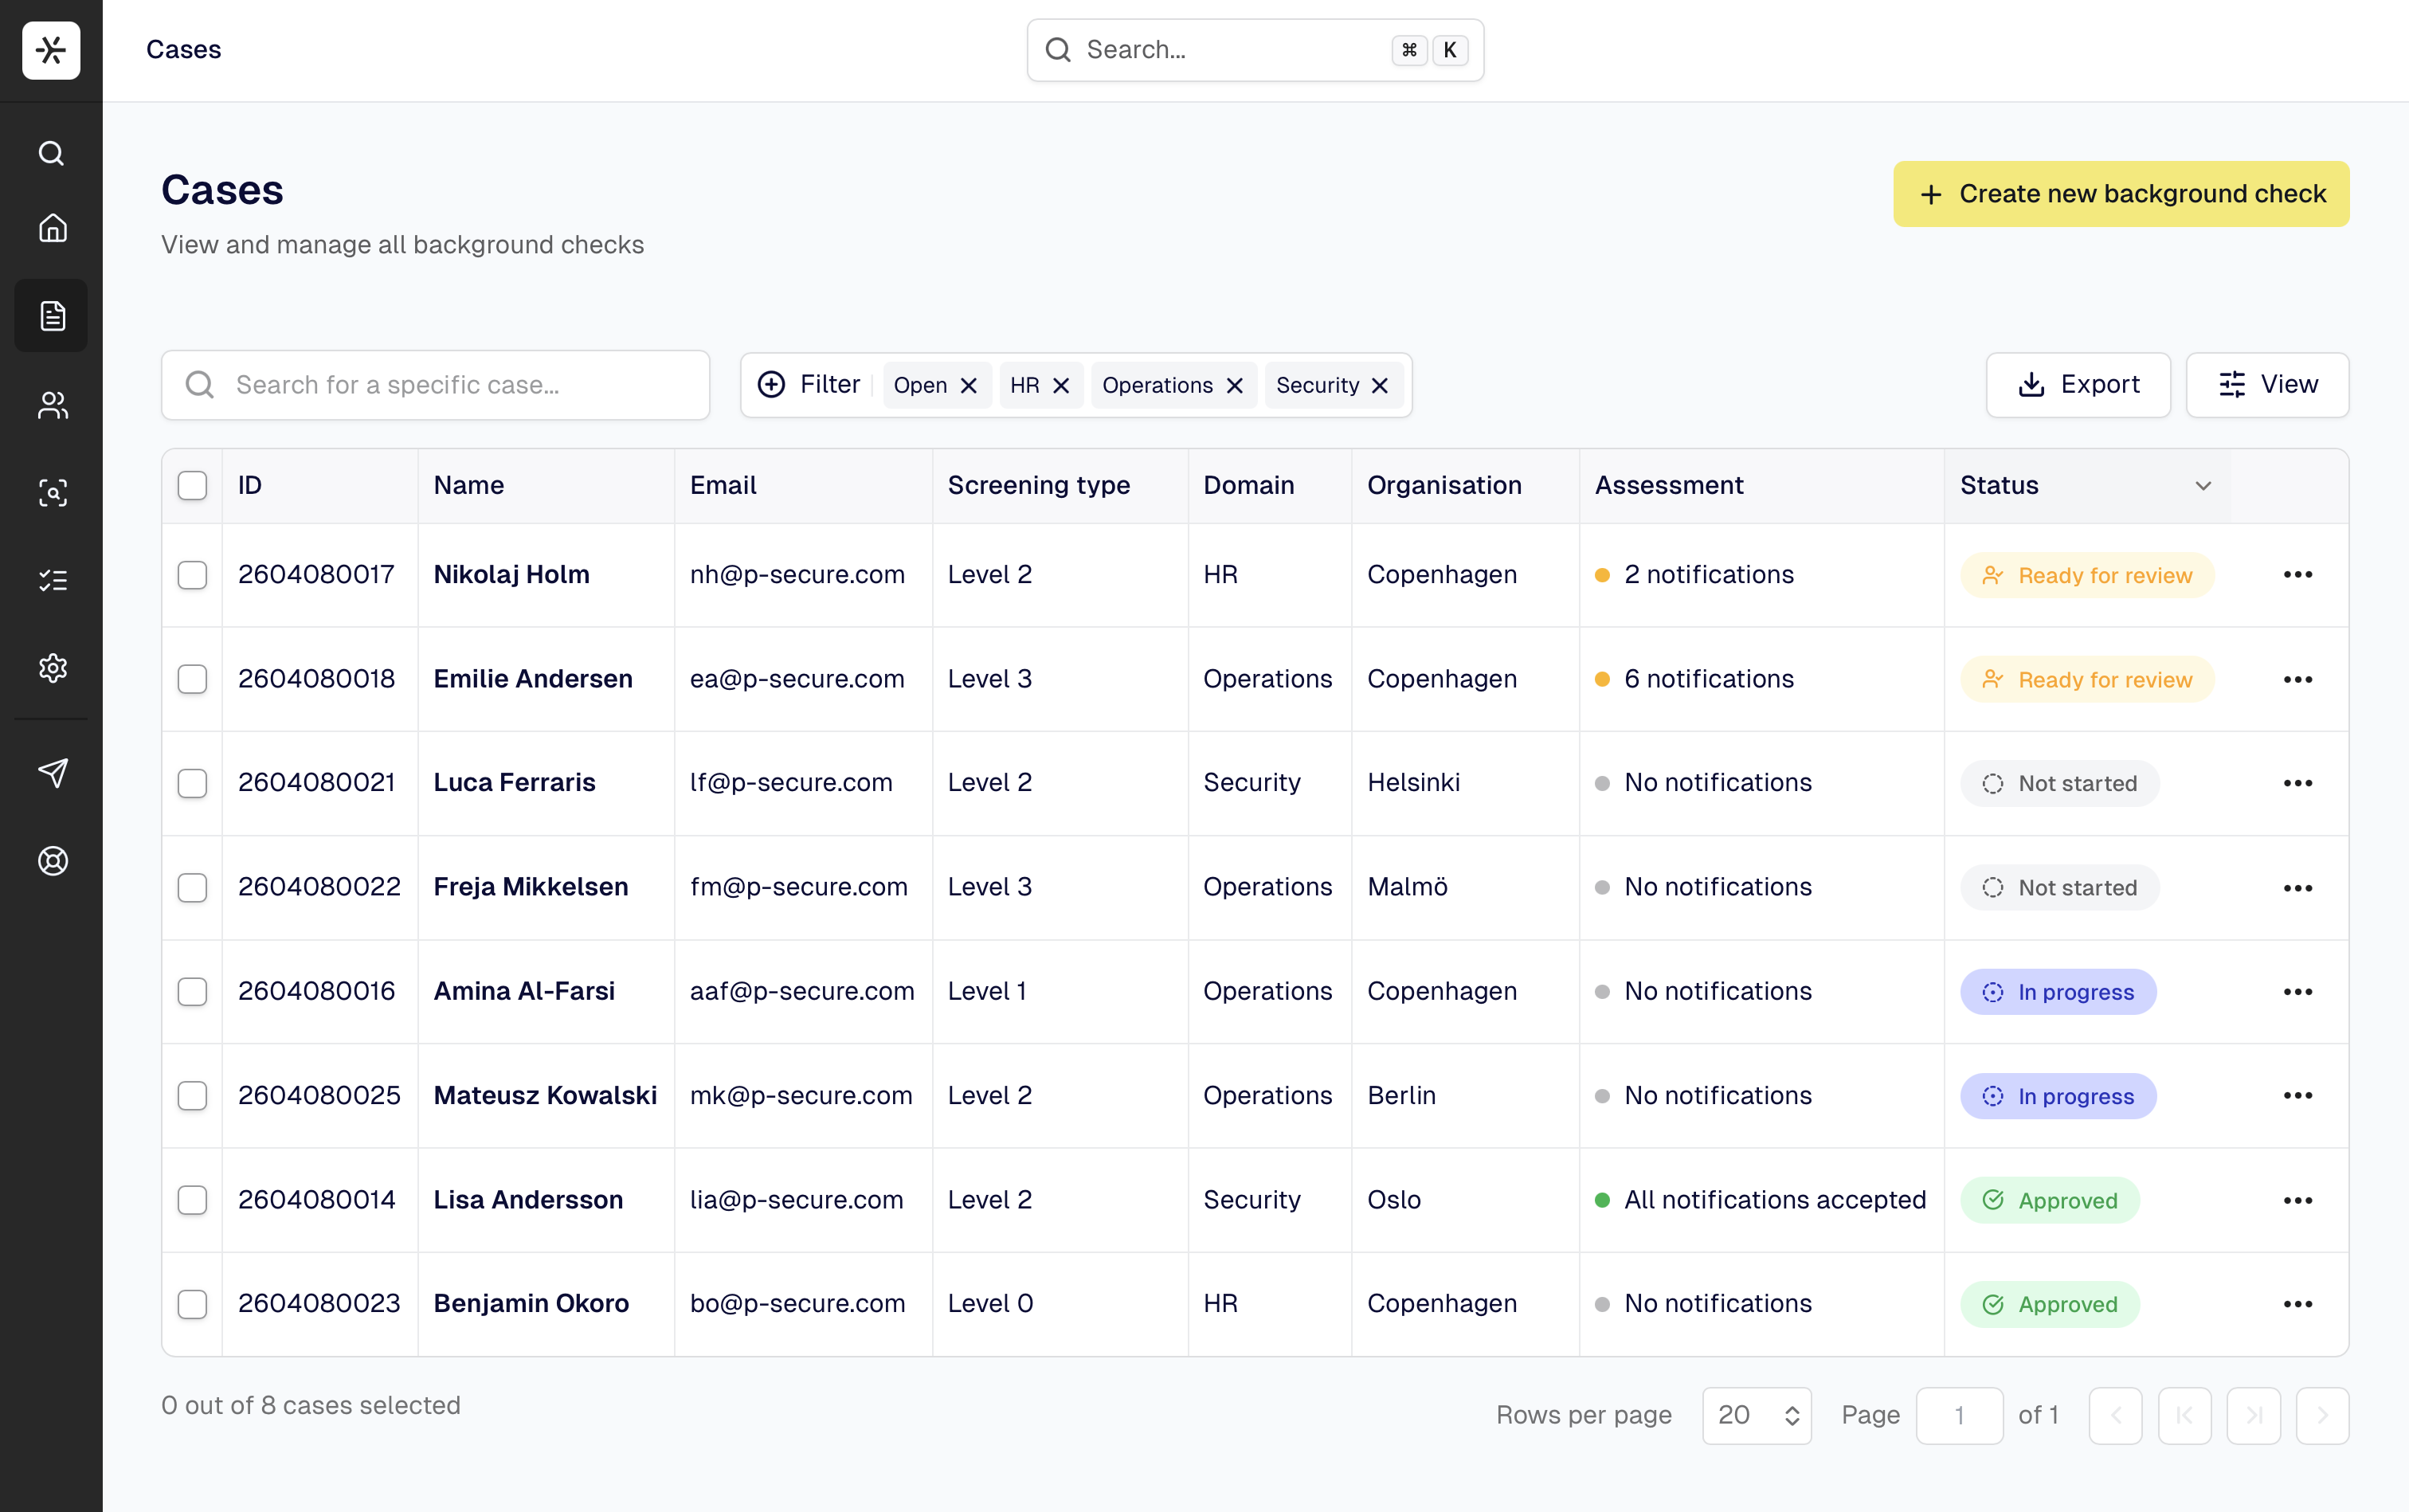Screen dimensions: 2409x1512
Task: Open the home icon in sidebar
Action: [x=52, y=228]
